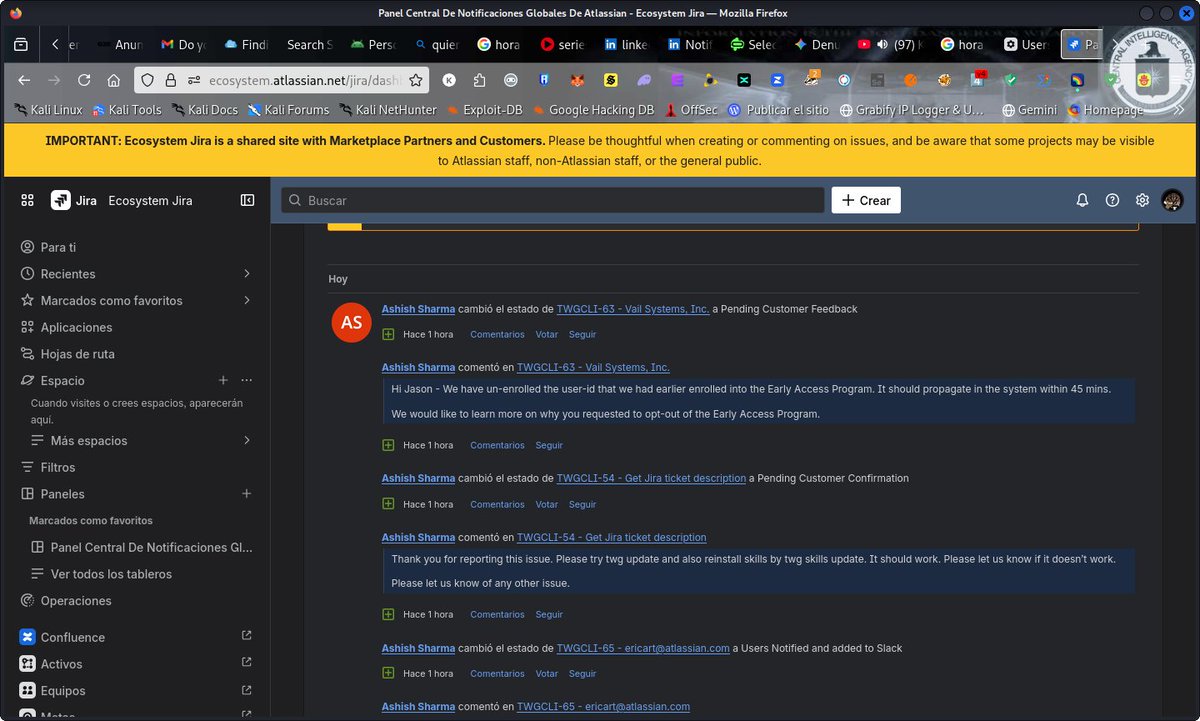This screenshot has height=721, width=1200.
Task: Open Aplicaciones in the sidebar
Action: 136,327
